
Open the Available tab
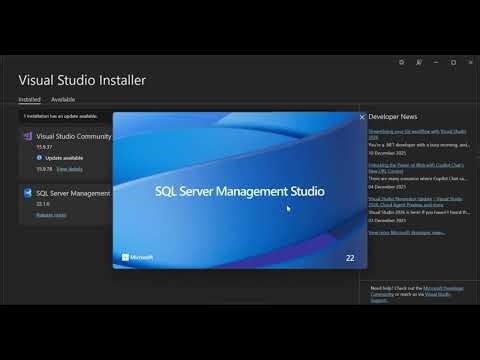pyautogui.click(x=63, y=99)
